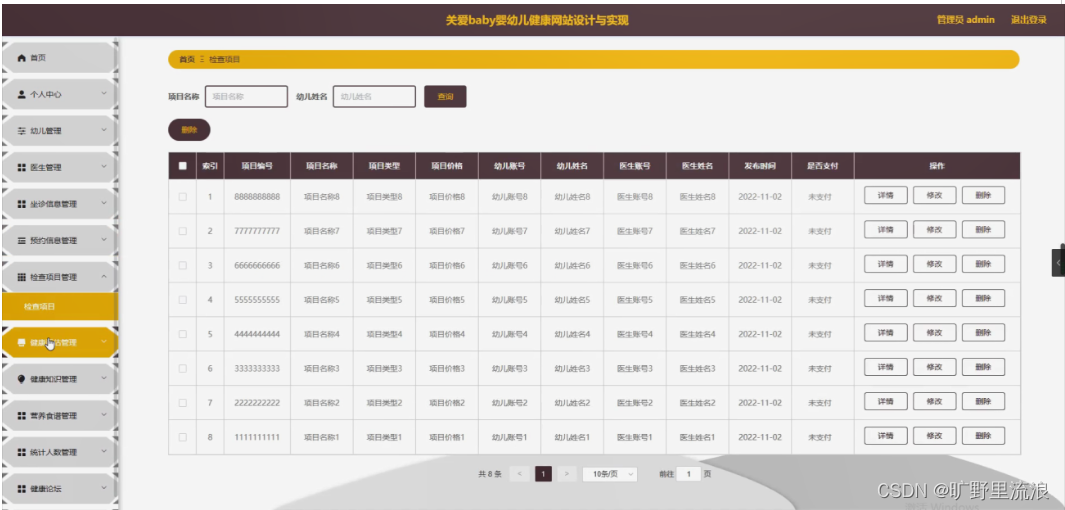The width and height of the screenshot is (1065, 510).
Task: Click 首页 in the breadcrumb bar
Action: tap(187, 60)
